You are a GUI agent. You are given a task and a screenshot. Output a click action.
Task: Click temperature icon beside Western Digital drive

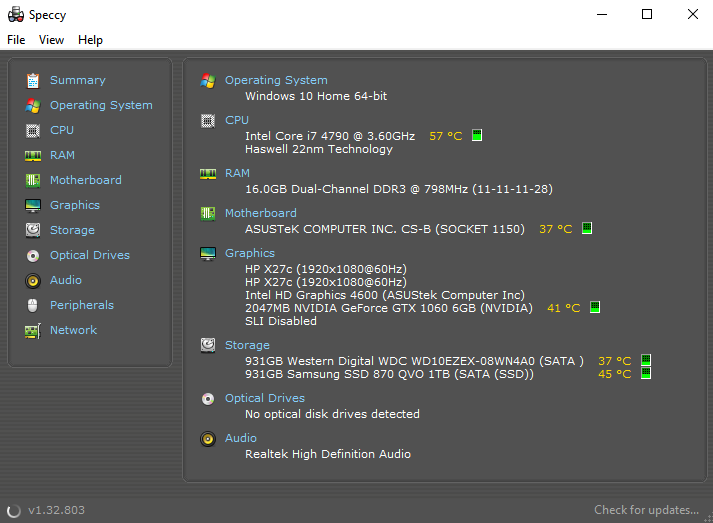click(646, 360)
